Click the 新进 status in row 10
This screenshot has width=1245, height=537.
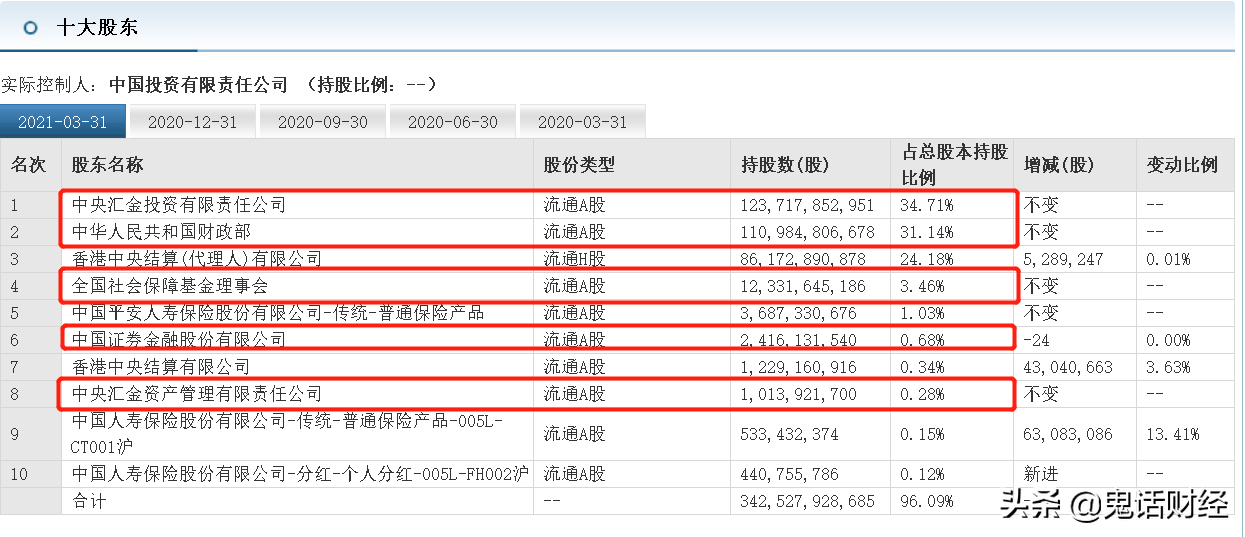coord(1040,473)
